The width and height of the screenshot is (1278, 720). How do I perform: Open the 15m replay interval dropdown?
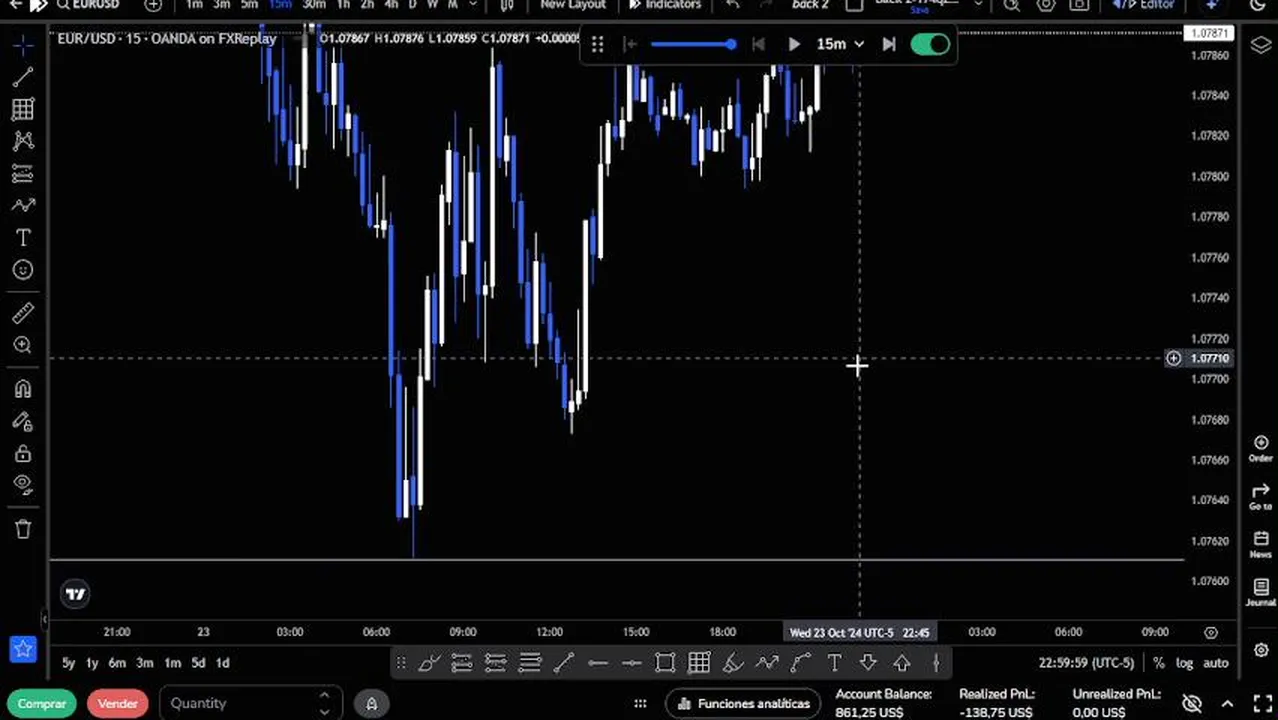tap(840, 44)
